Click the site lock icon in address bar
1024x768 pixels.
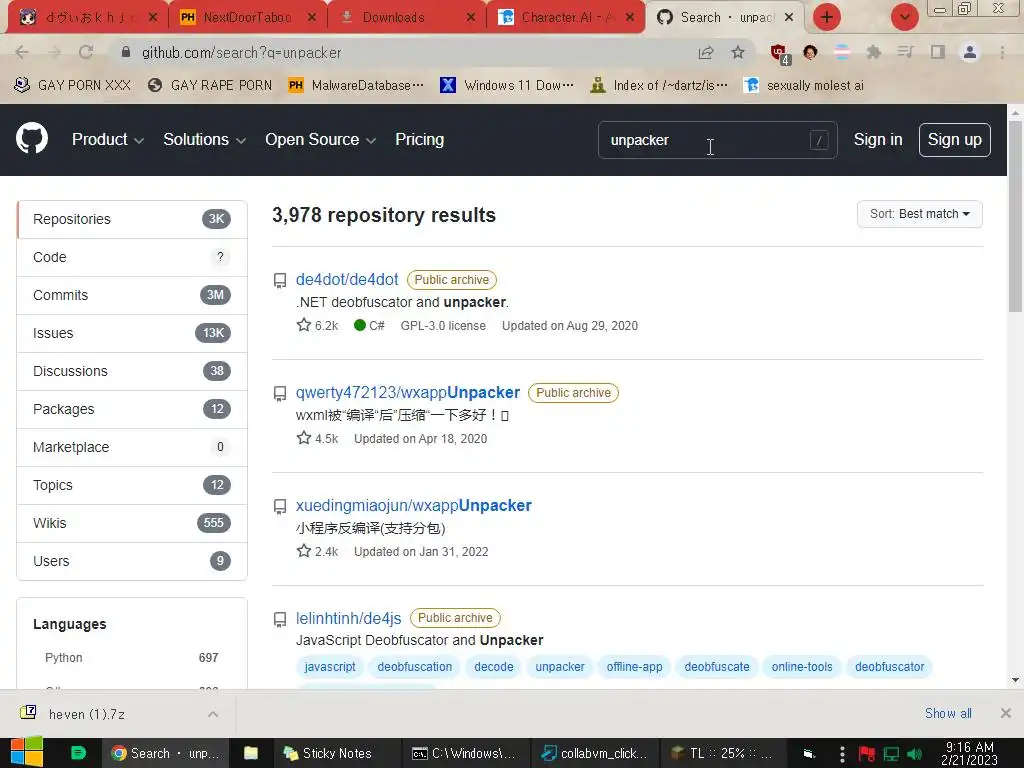tap(126, 52)
